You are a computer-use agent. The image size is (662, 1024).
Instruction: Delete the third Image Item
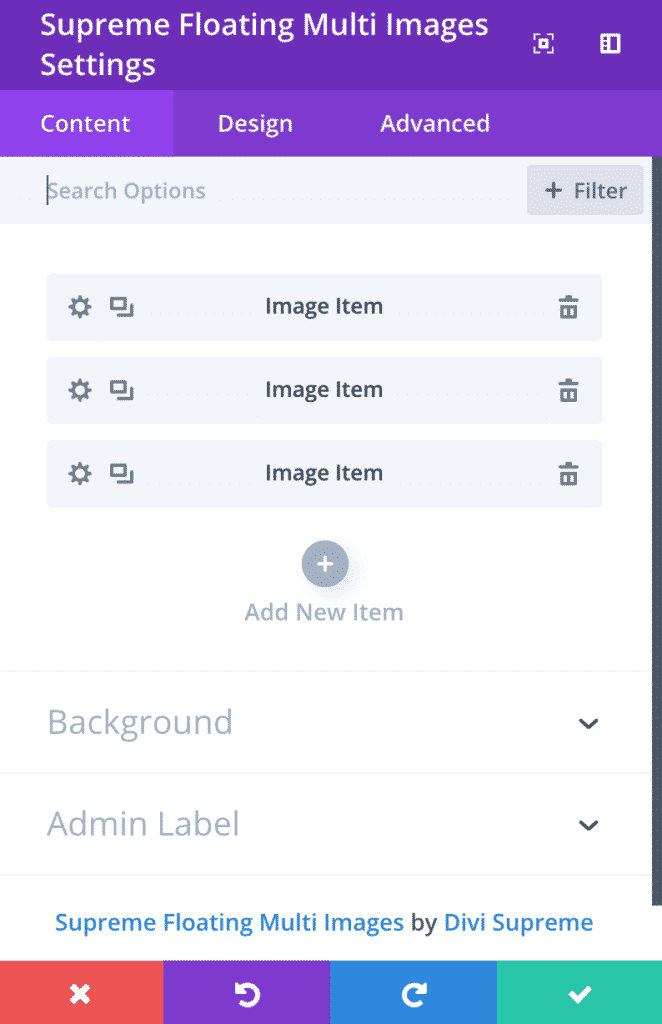tap(568, 473)
